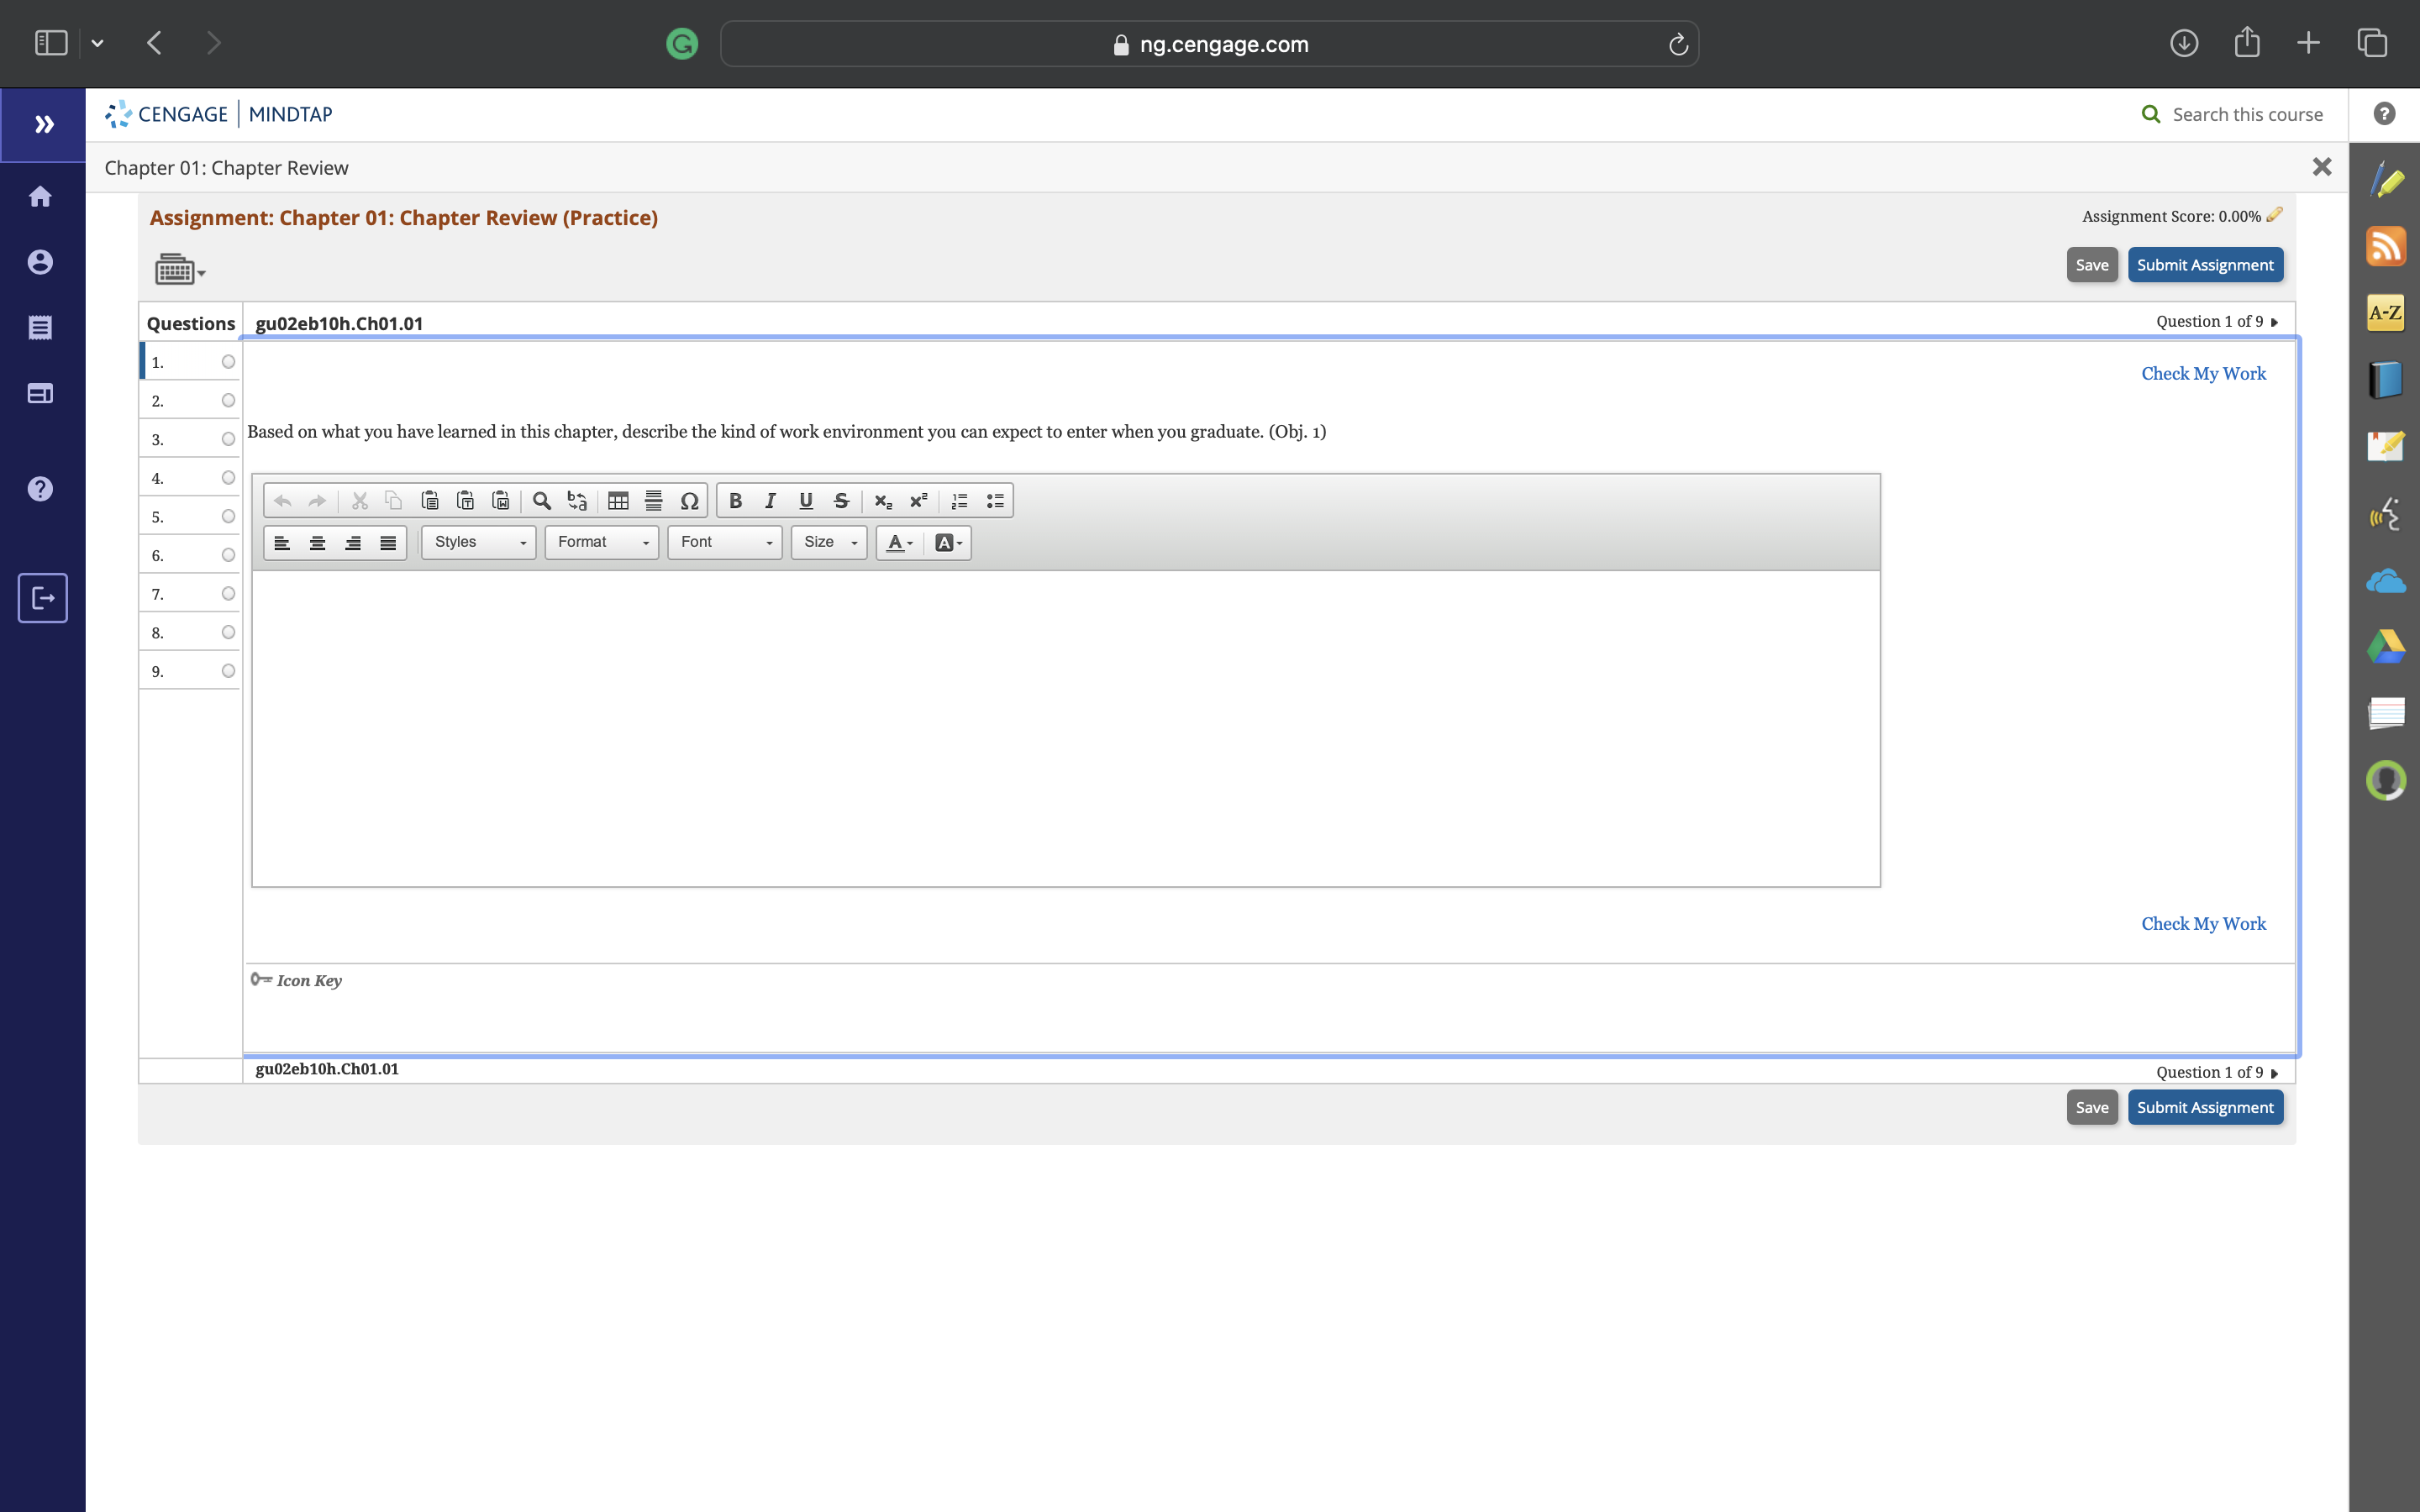2420x1512 pixels.
Task: Insert a numbered list
Action: coord(959,501)
